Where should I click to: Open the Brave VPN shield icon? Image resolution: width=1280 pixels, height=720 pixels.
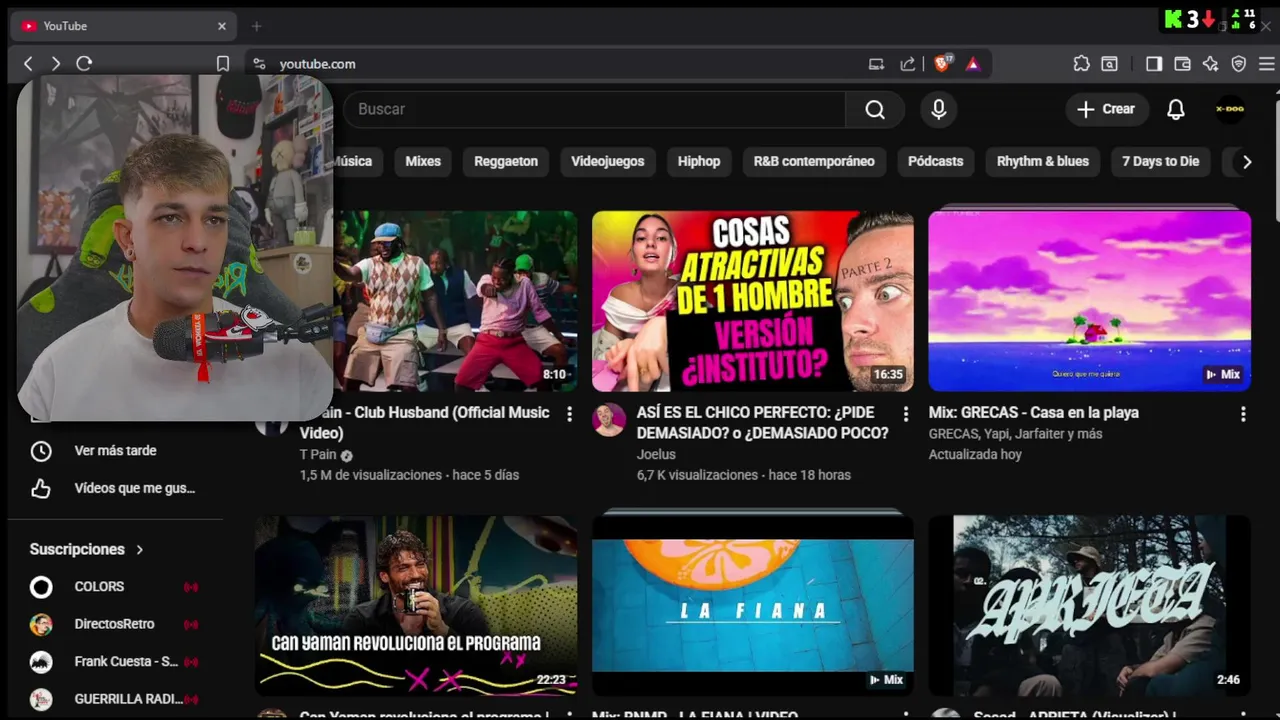tap(1239, 64)
